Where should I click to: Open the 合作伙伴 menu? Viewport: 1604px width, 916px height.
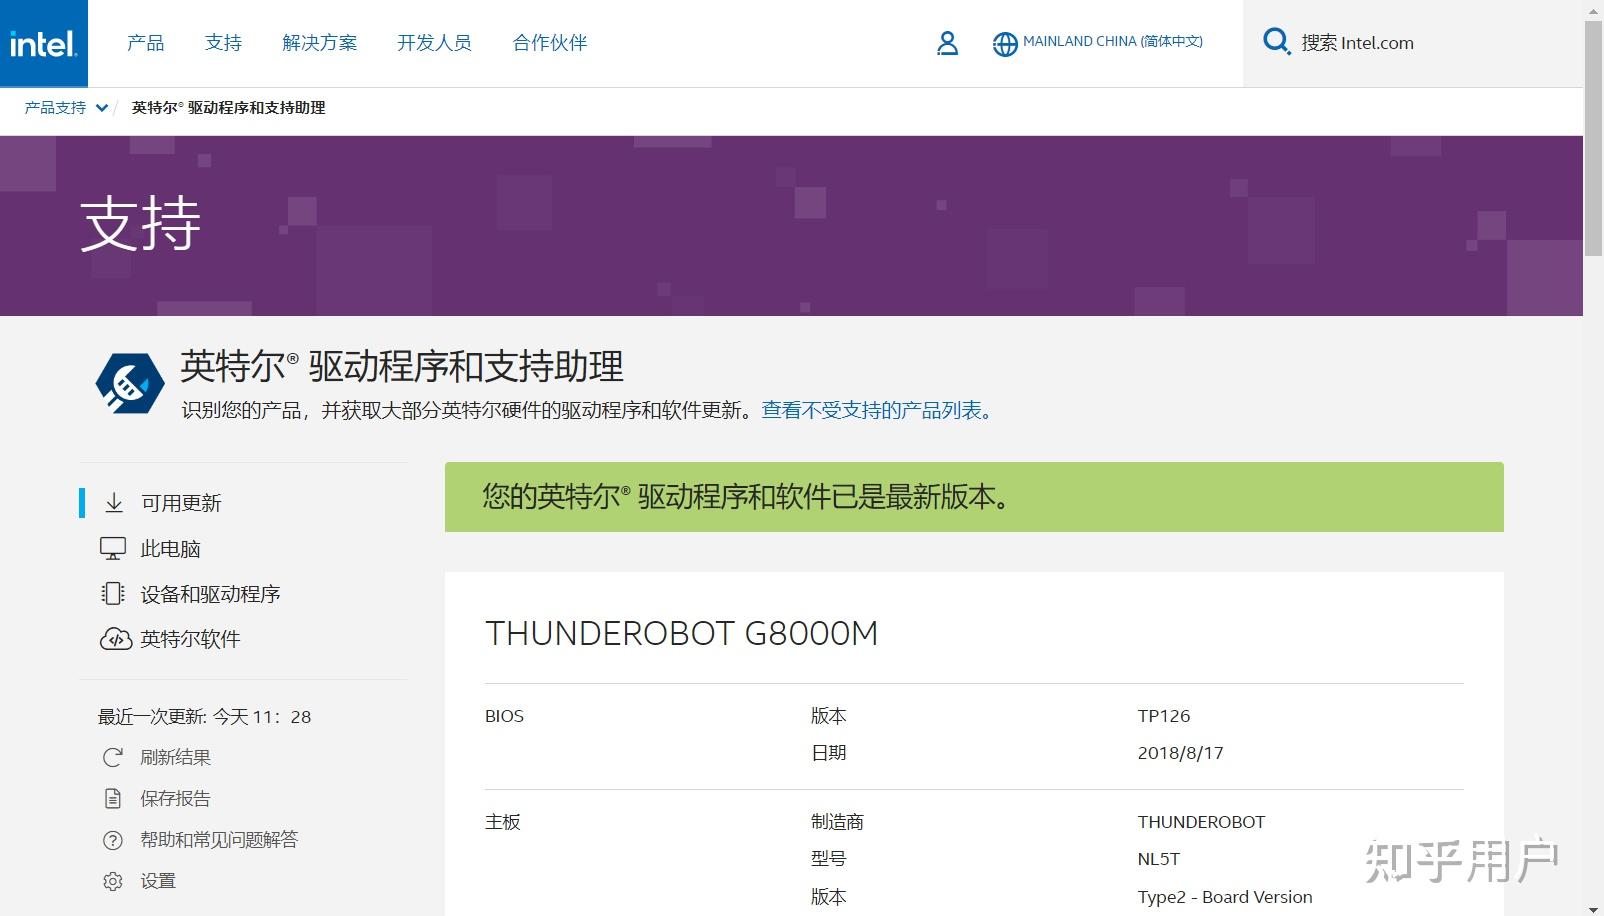tap(550, 43)
